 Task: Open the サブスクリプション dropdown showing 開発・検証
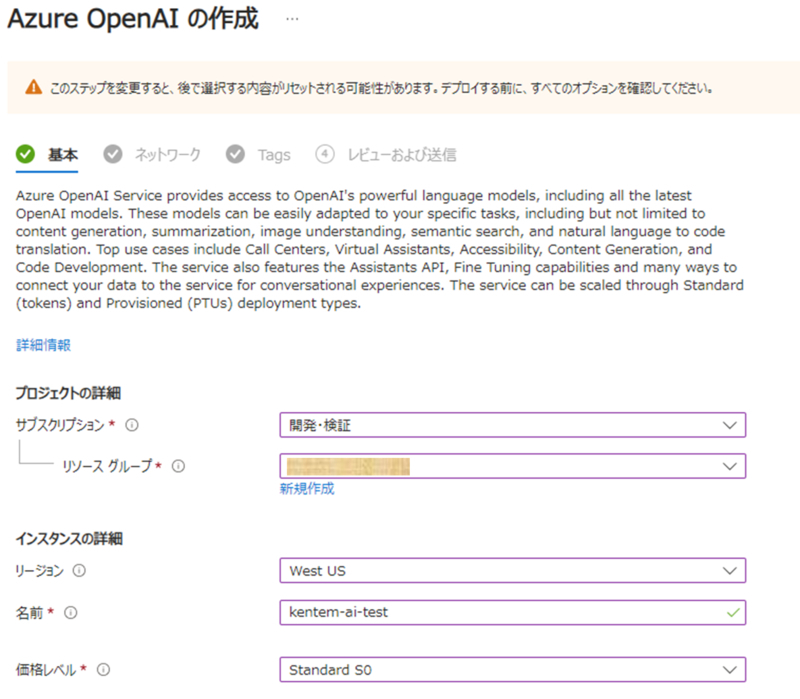pos(510,424)
